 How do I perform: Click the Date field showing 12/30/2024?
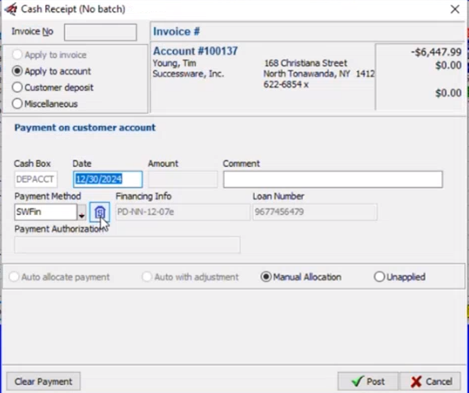point(108,179)
